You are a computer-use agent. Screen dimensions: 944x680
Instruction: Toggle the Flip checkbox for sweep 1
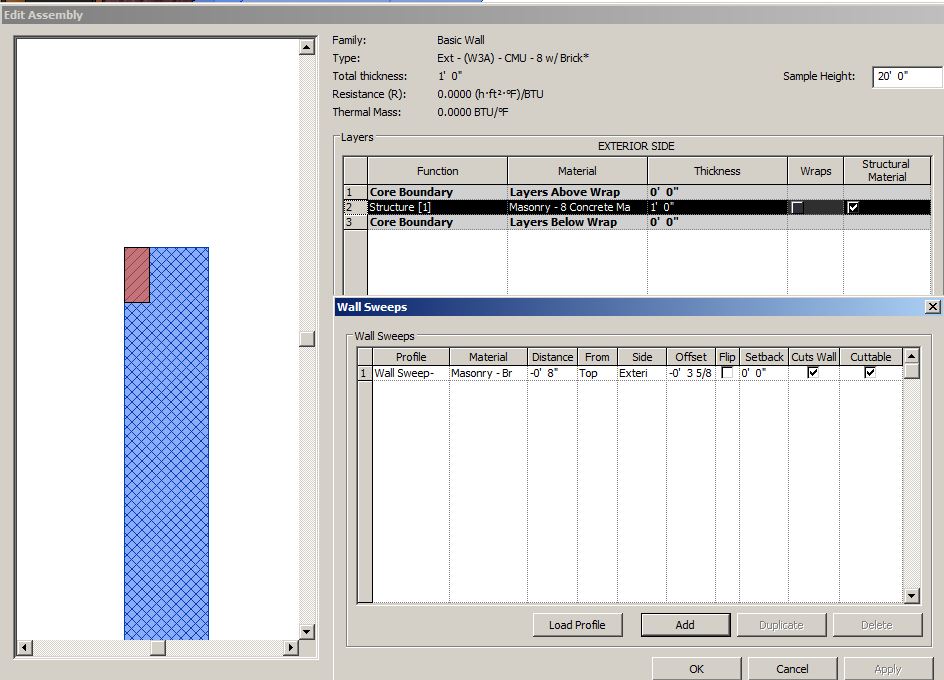[x=727, y=373]
